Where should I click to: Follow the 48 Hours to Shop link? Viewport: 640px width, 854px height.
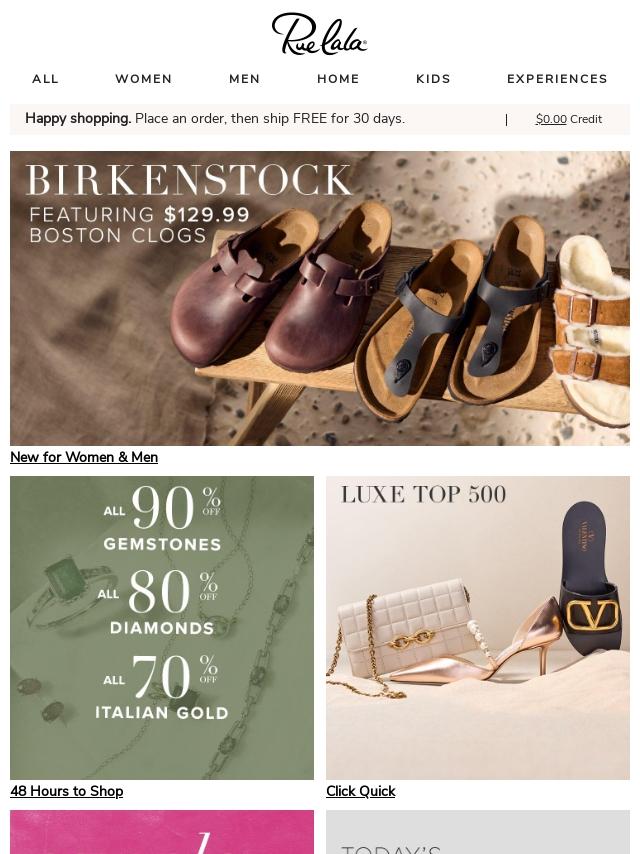66,791
